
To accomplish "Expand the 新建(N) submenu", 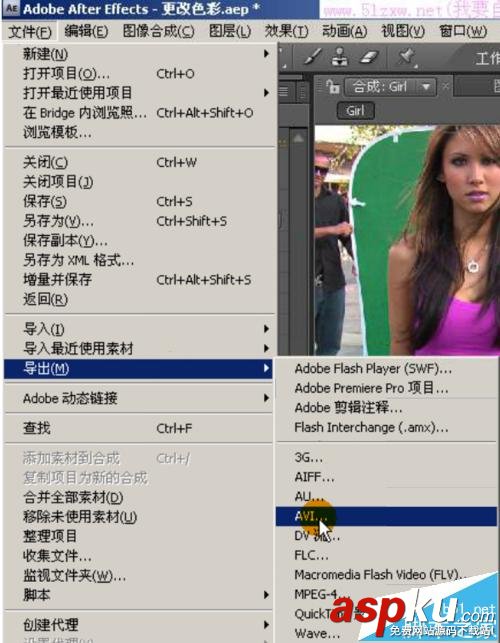I will [138, 54].
